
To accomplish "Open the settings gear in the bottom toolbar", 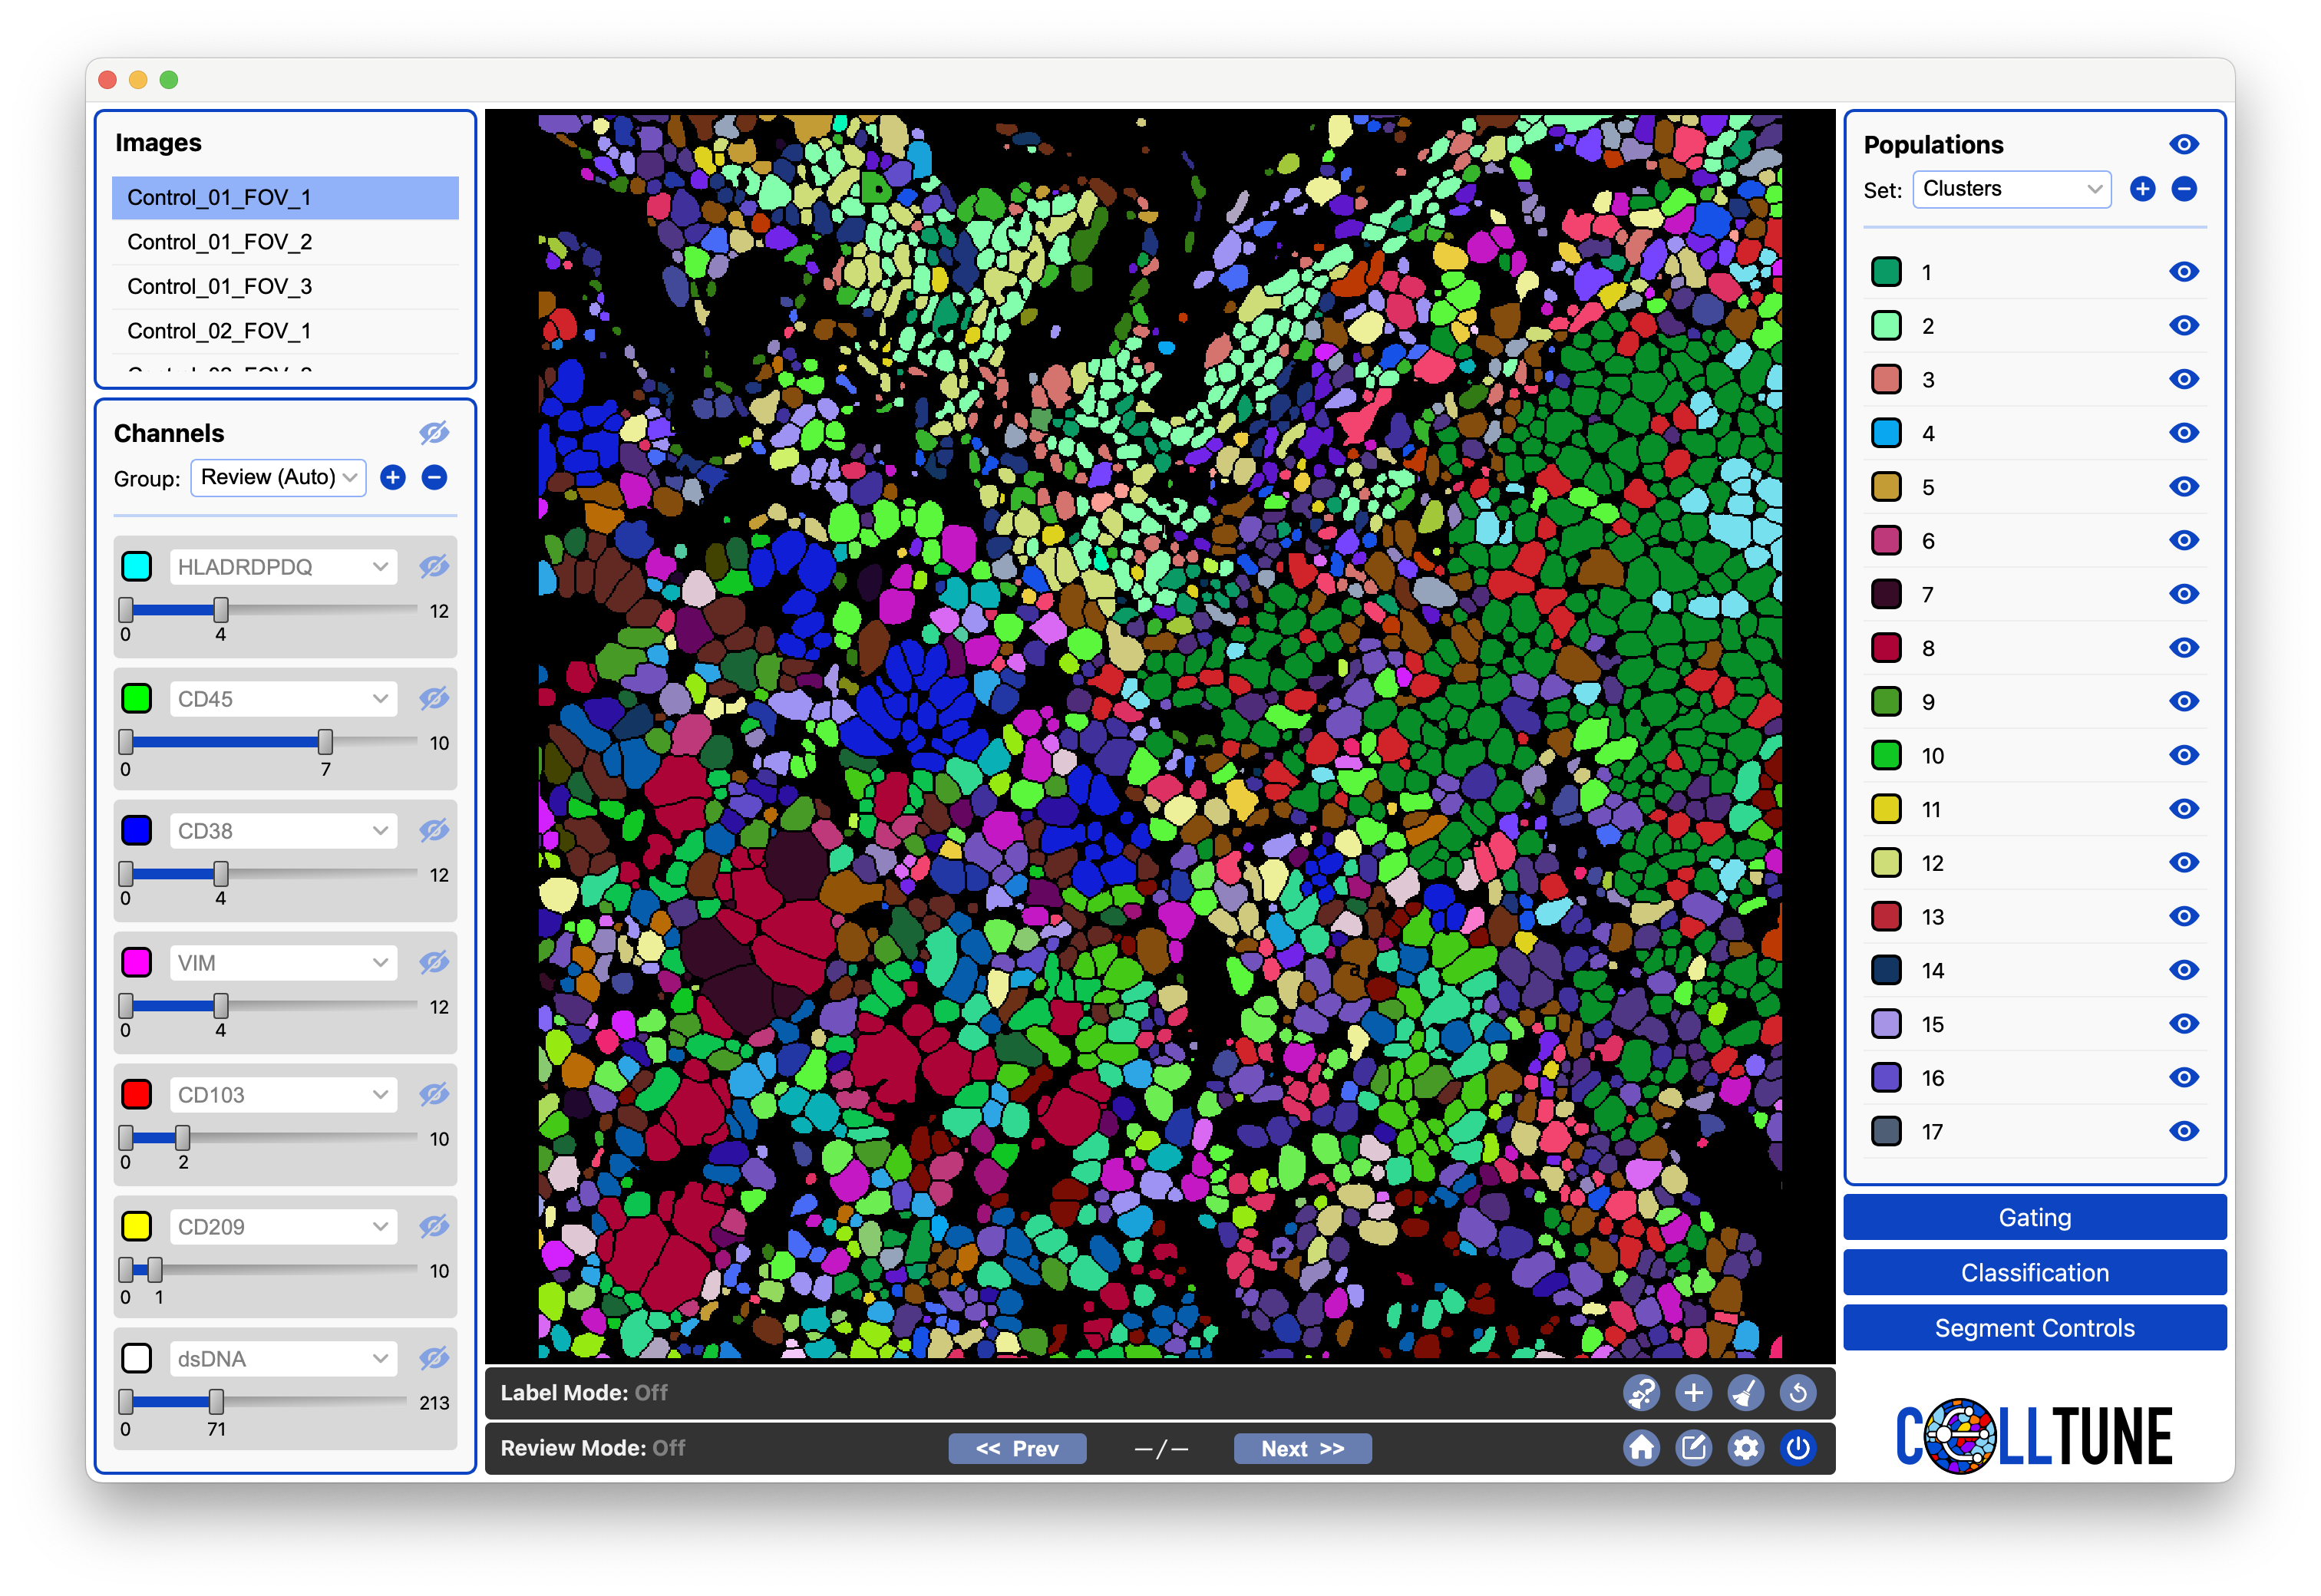I will point(1746,1448).
